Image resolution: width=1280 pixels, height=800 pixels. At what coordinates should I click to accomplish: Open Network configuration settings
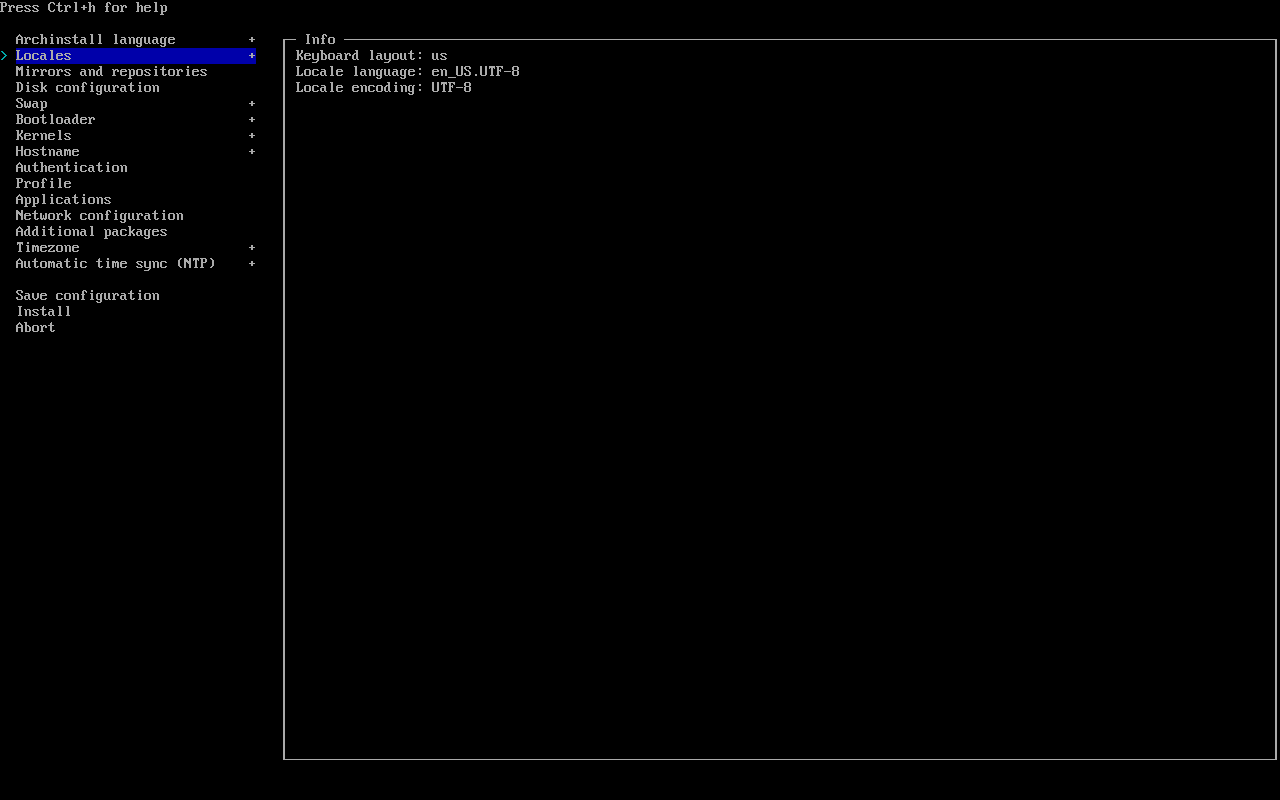99,216
